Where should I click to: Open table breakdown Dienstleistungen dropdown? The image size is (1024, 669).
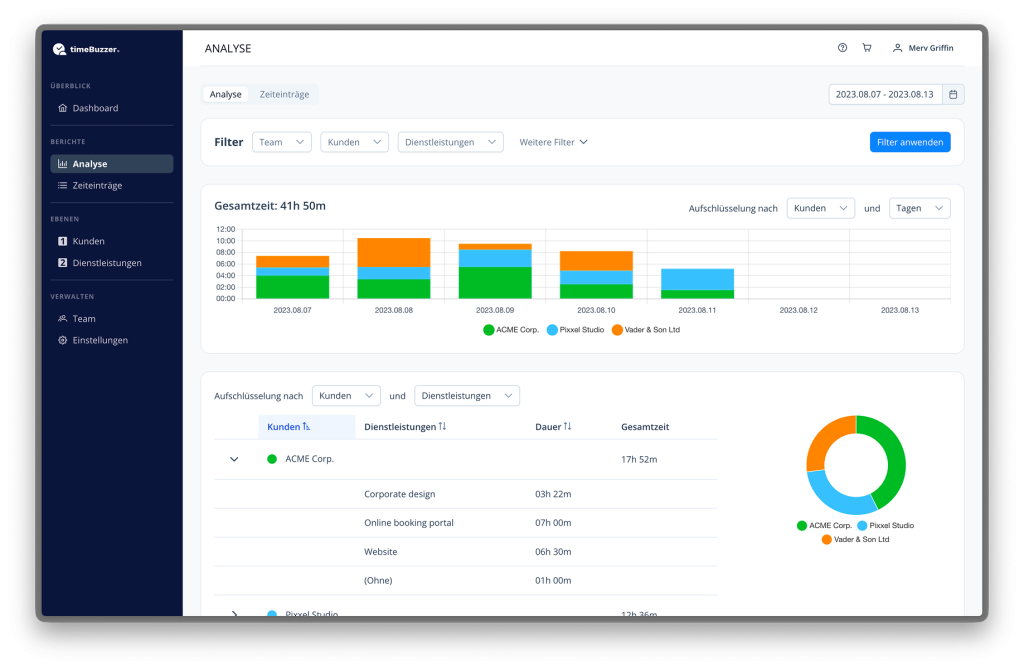click(467, 395)
